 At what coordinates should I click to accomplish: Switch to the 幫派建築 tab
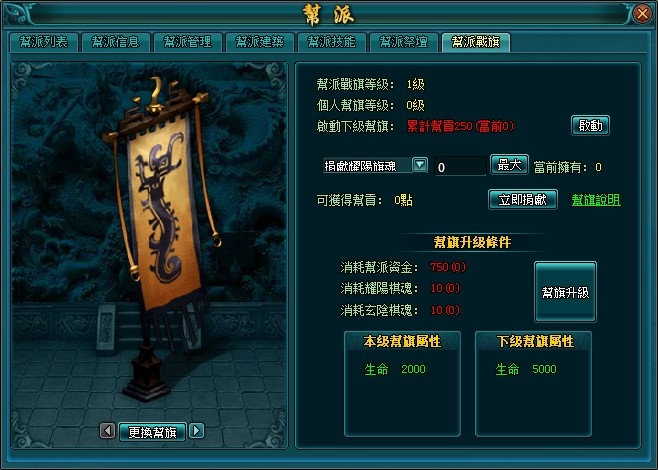tap(260, 42)
